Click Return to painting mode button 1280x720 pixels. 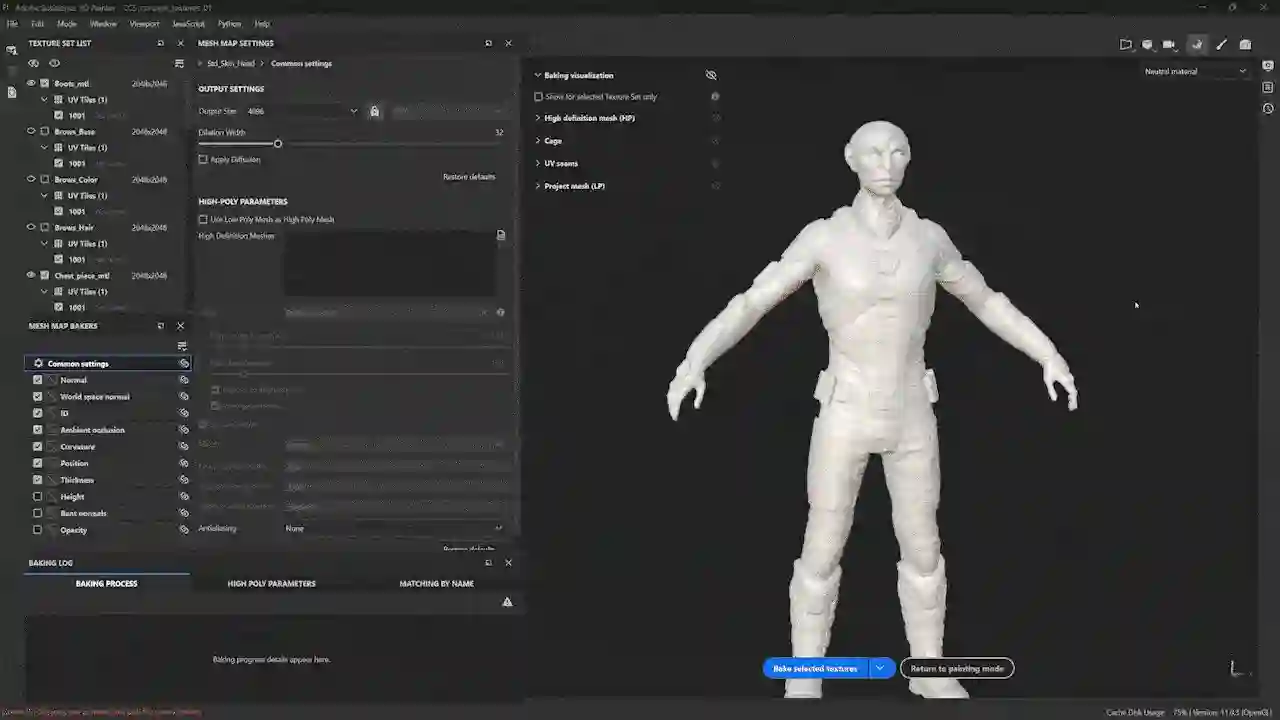point(957,668)
